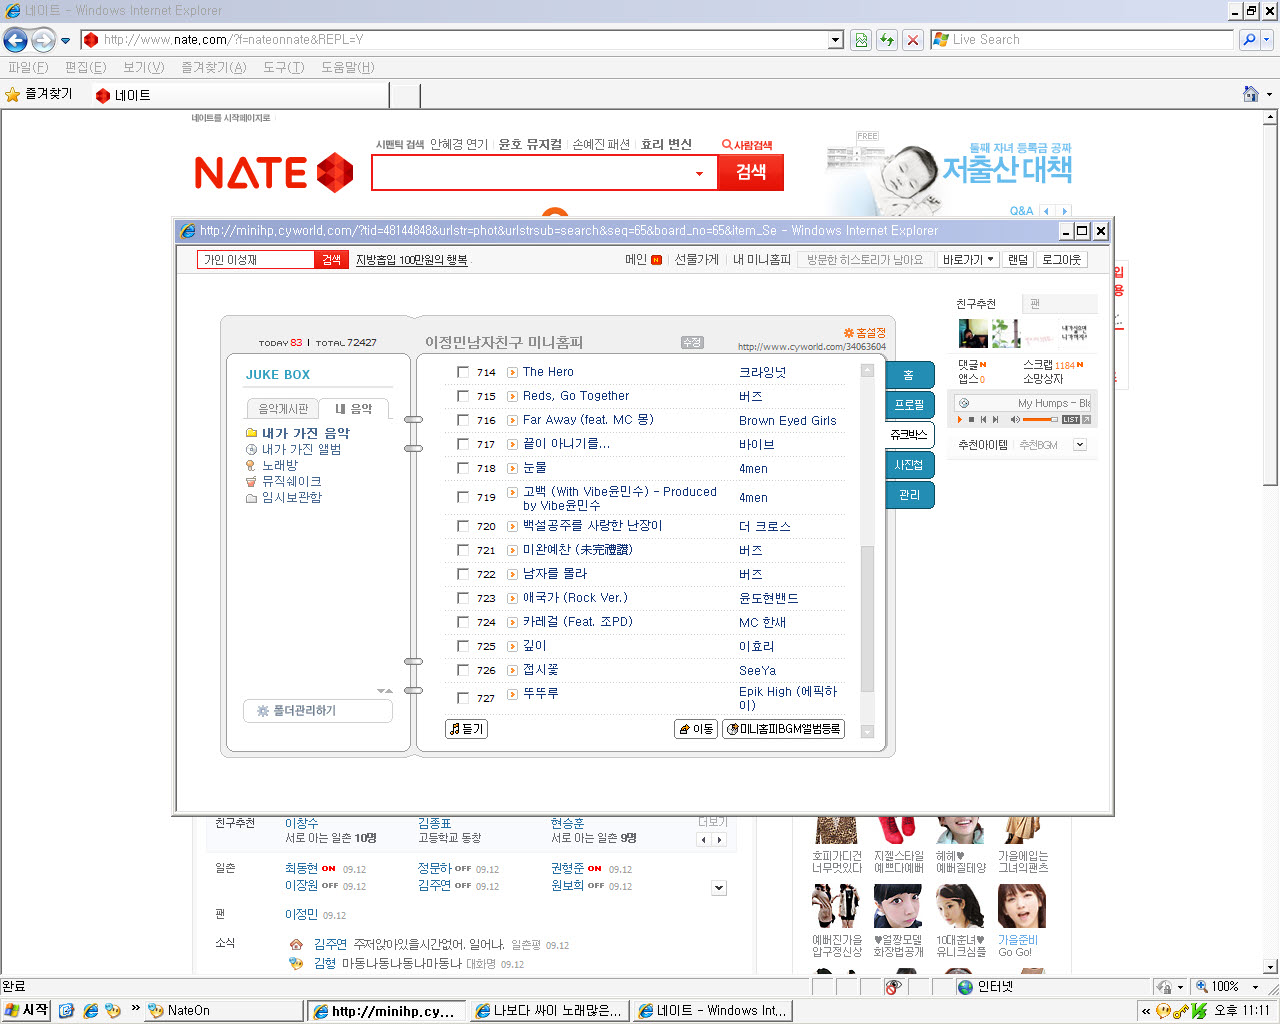Stop the mini BGM player

[x=971, y=420]
